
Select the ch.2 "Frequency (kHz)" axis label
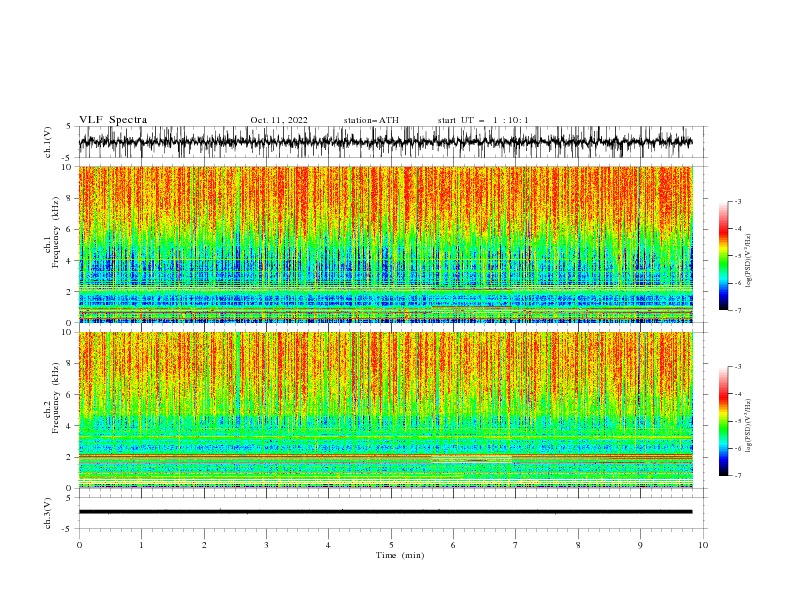coord(56,397)
